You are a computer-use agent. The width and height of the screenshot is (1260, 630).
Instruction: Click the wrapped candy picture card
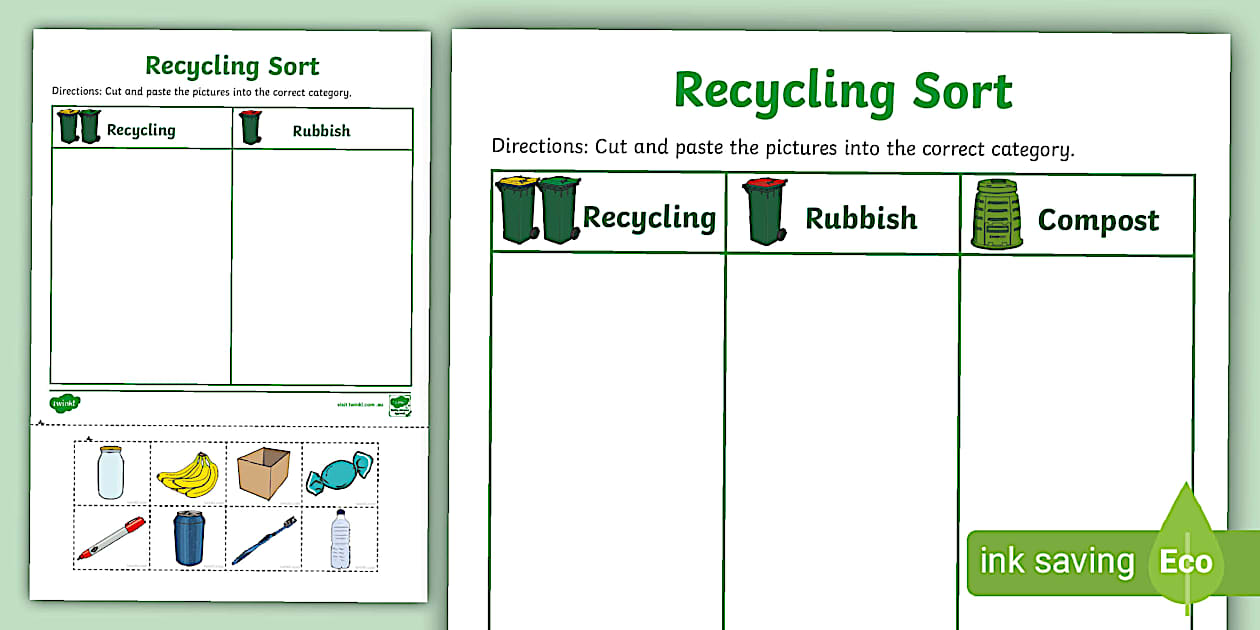point(340,472)
